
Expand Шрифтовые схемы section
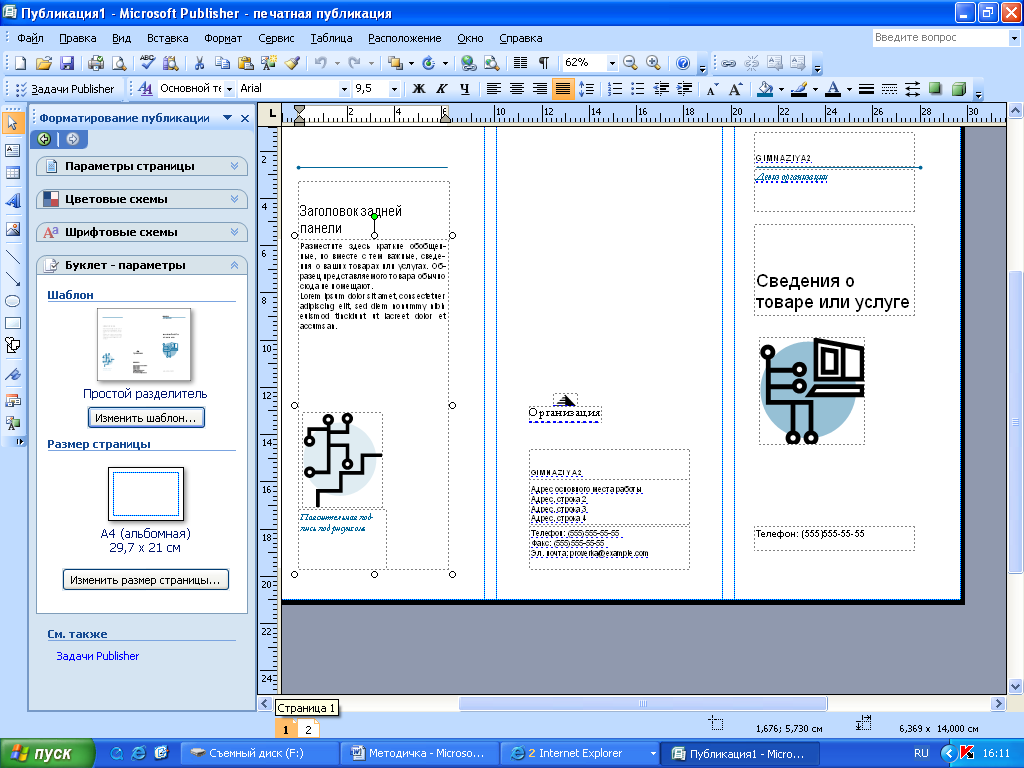[142, 232]
